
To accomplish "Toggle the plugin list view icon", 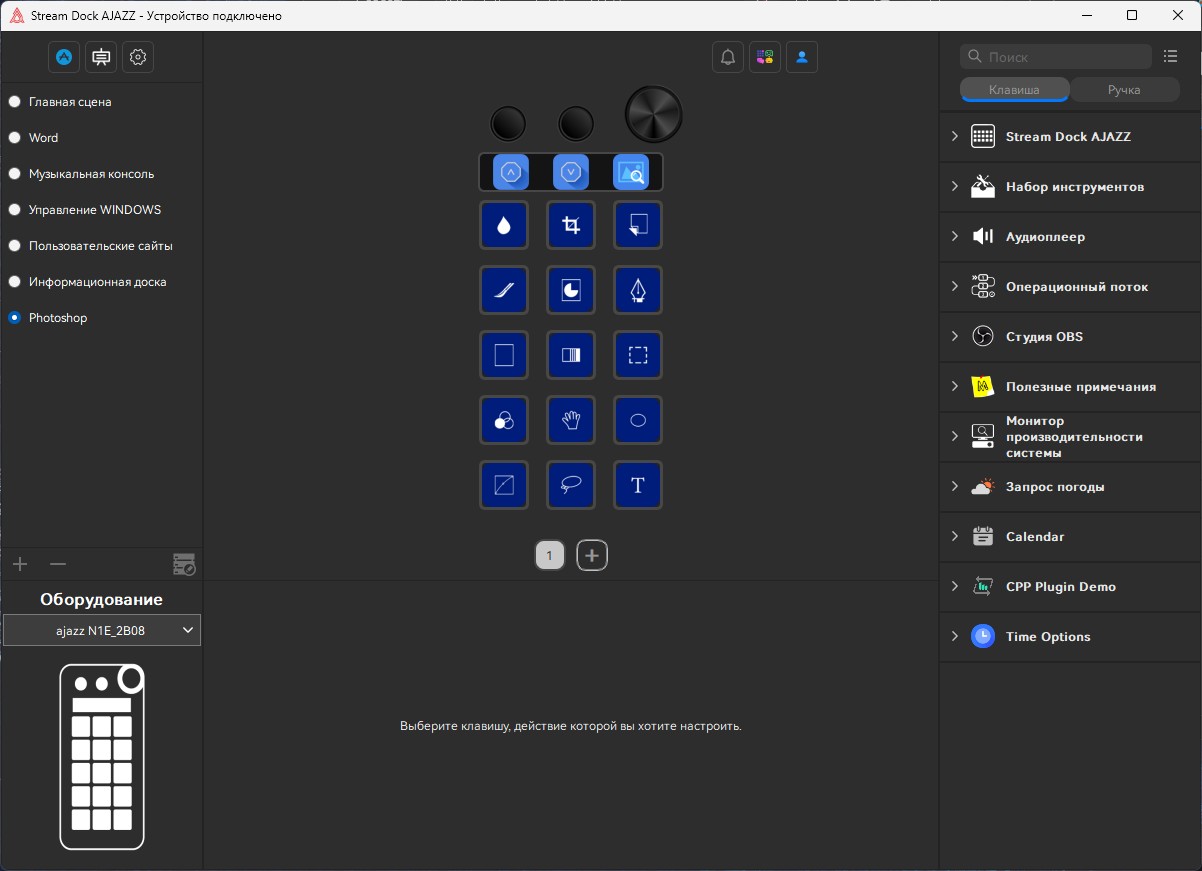I will point(1171,56).
